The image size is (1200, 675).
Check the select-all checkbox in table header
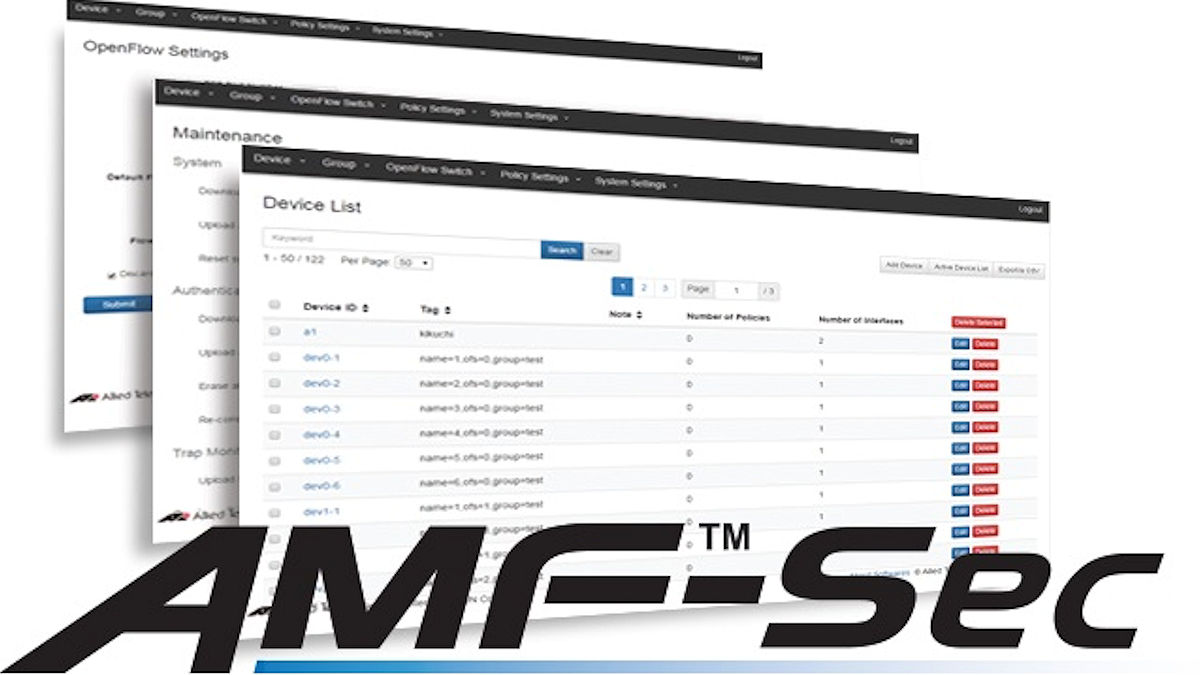(274, 303)
